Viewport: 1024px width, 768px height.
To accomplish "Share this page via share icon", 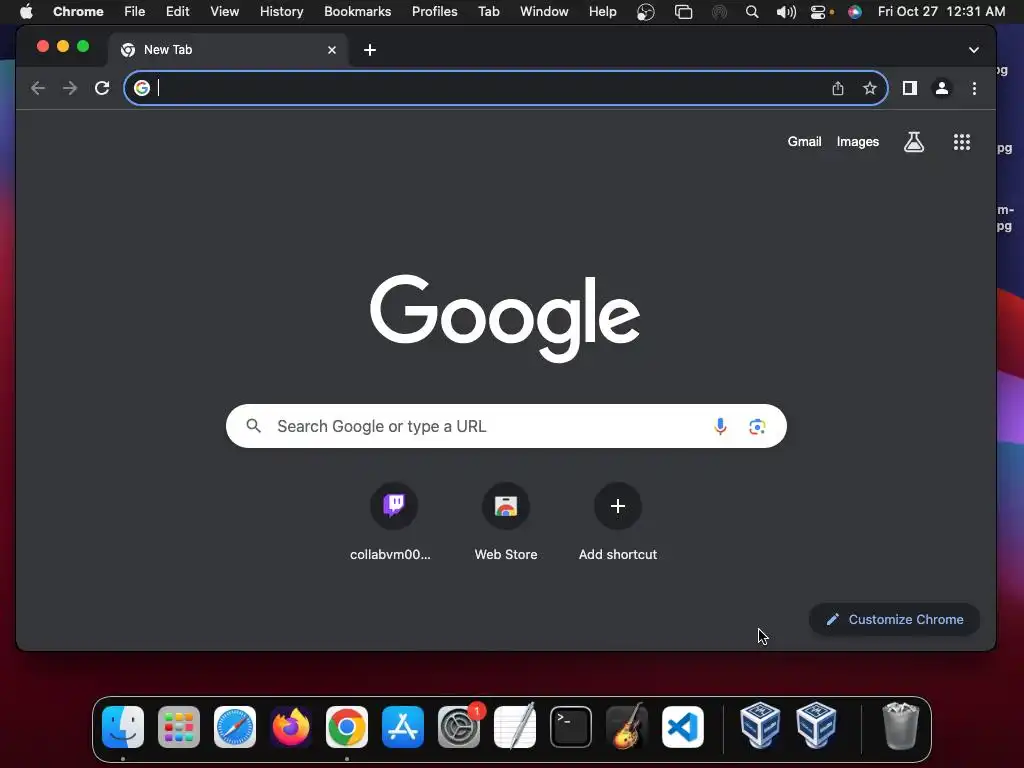I will (838, 88).
